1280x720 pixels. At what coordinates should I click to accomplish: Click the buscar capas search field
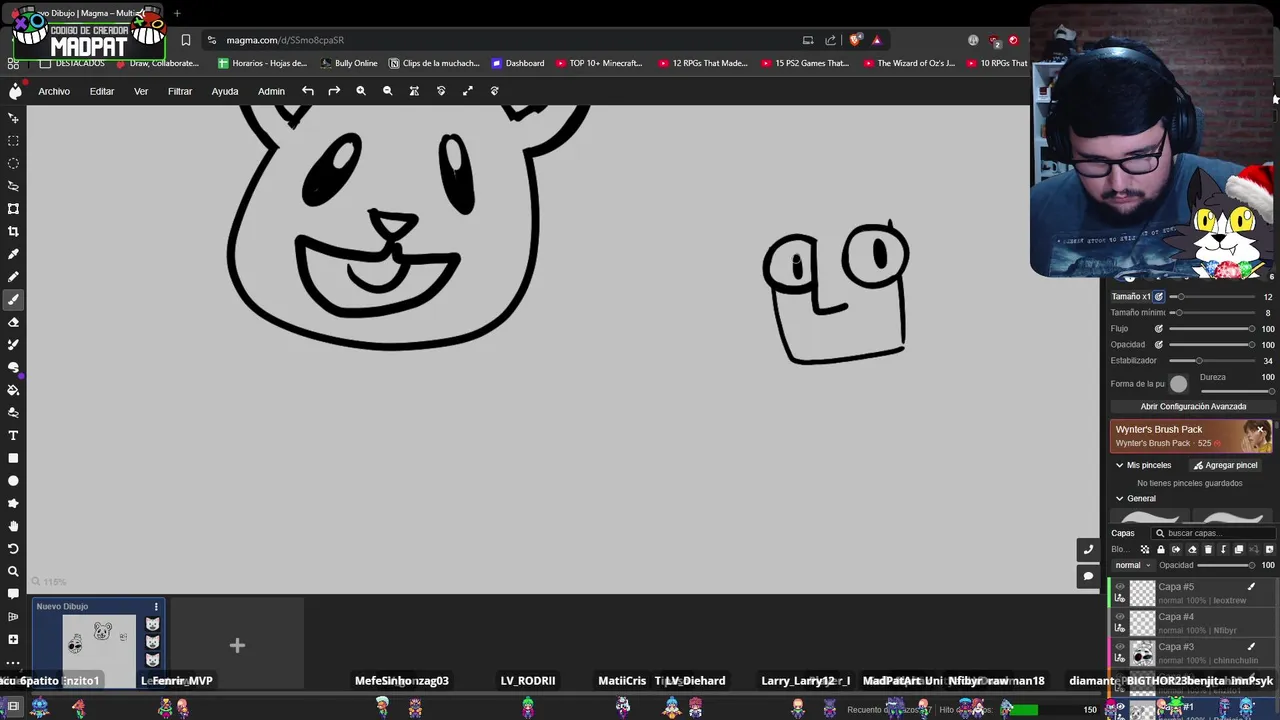(1213, 533)
